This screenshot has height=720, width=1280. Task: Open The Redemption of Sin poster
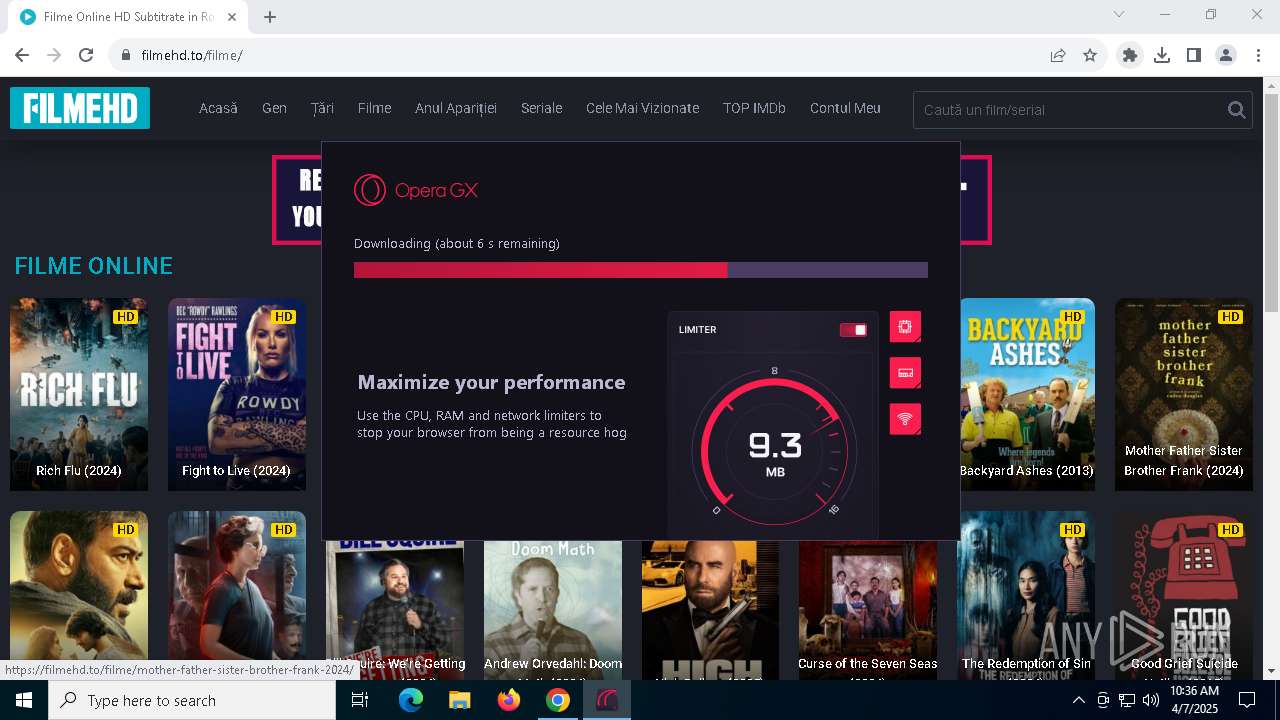click(x=1026, y=595)
